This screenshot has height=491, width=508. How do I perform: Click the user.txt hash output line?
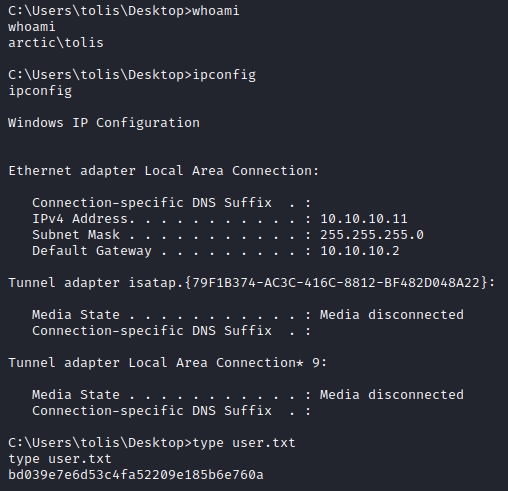coord(136,475)
